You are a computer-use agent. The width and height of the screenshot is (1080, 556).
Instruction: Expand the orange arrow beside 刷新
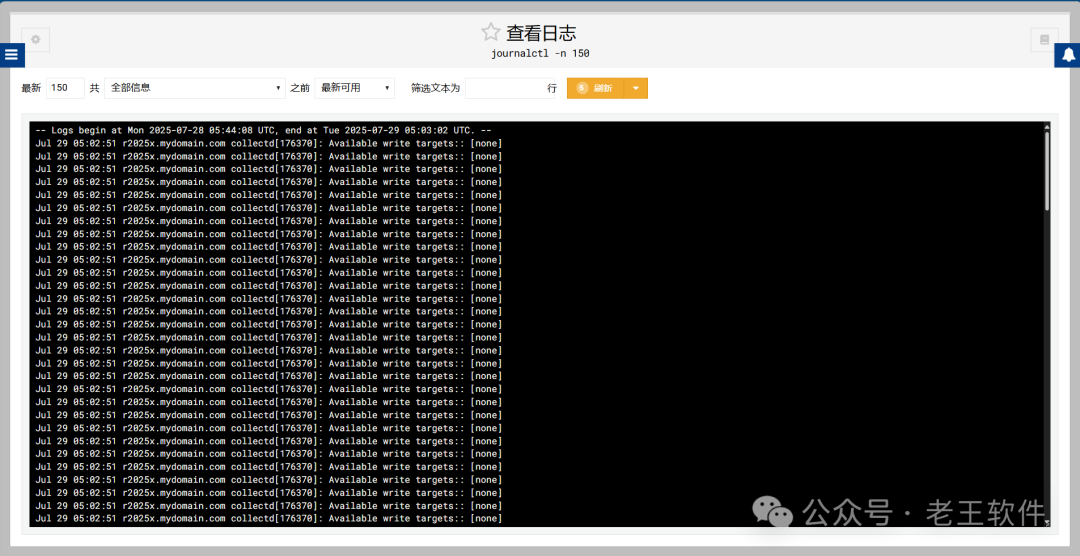(x=636, y=88)
